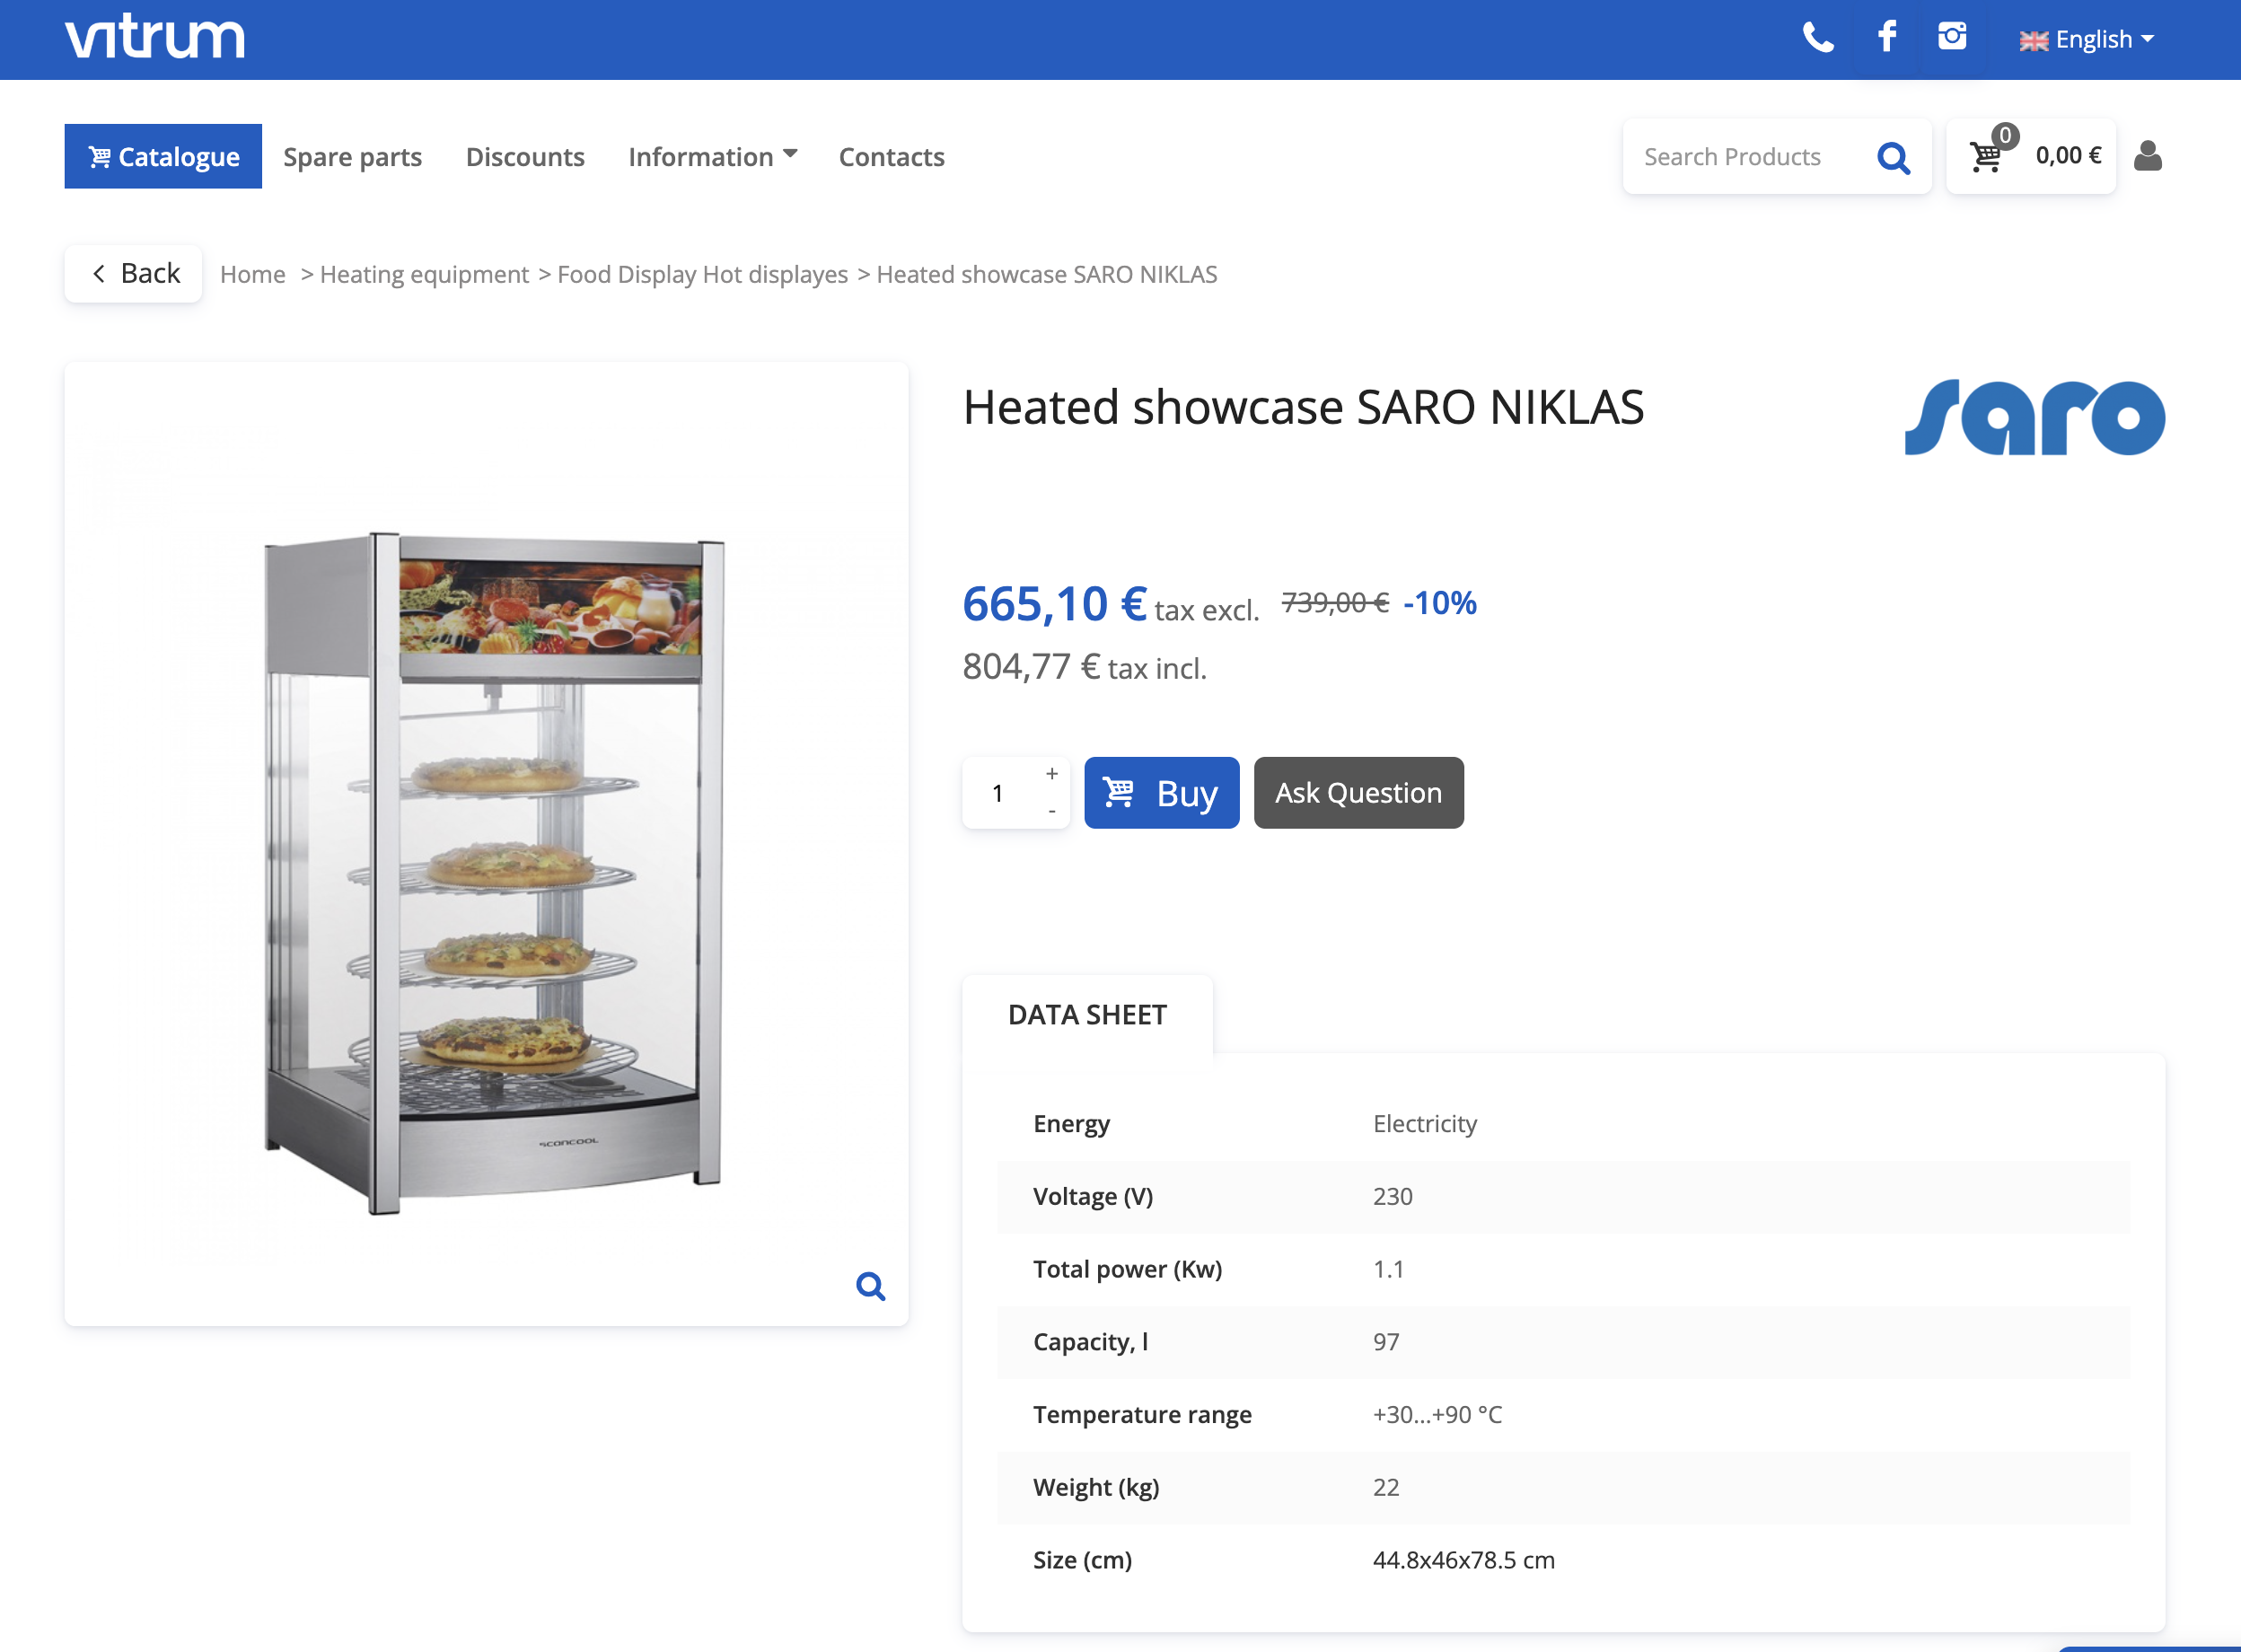The width and height of the screenshot is (2241, 1652).
Task: Click Size value 44.8x46x78.5 cm
Action: pyautogui.click(x=1463, y=1560)
